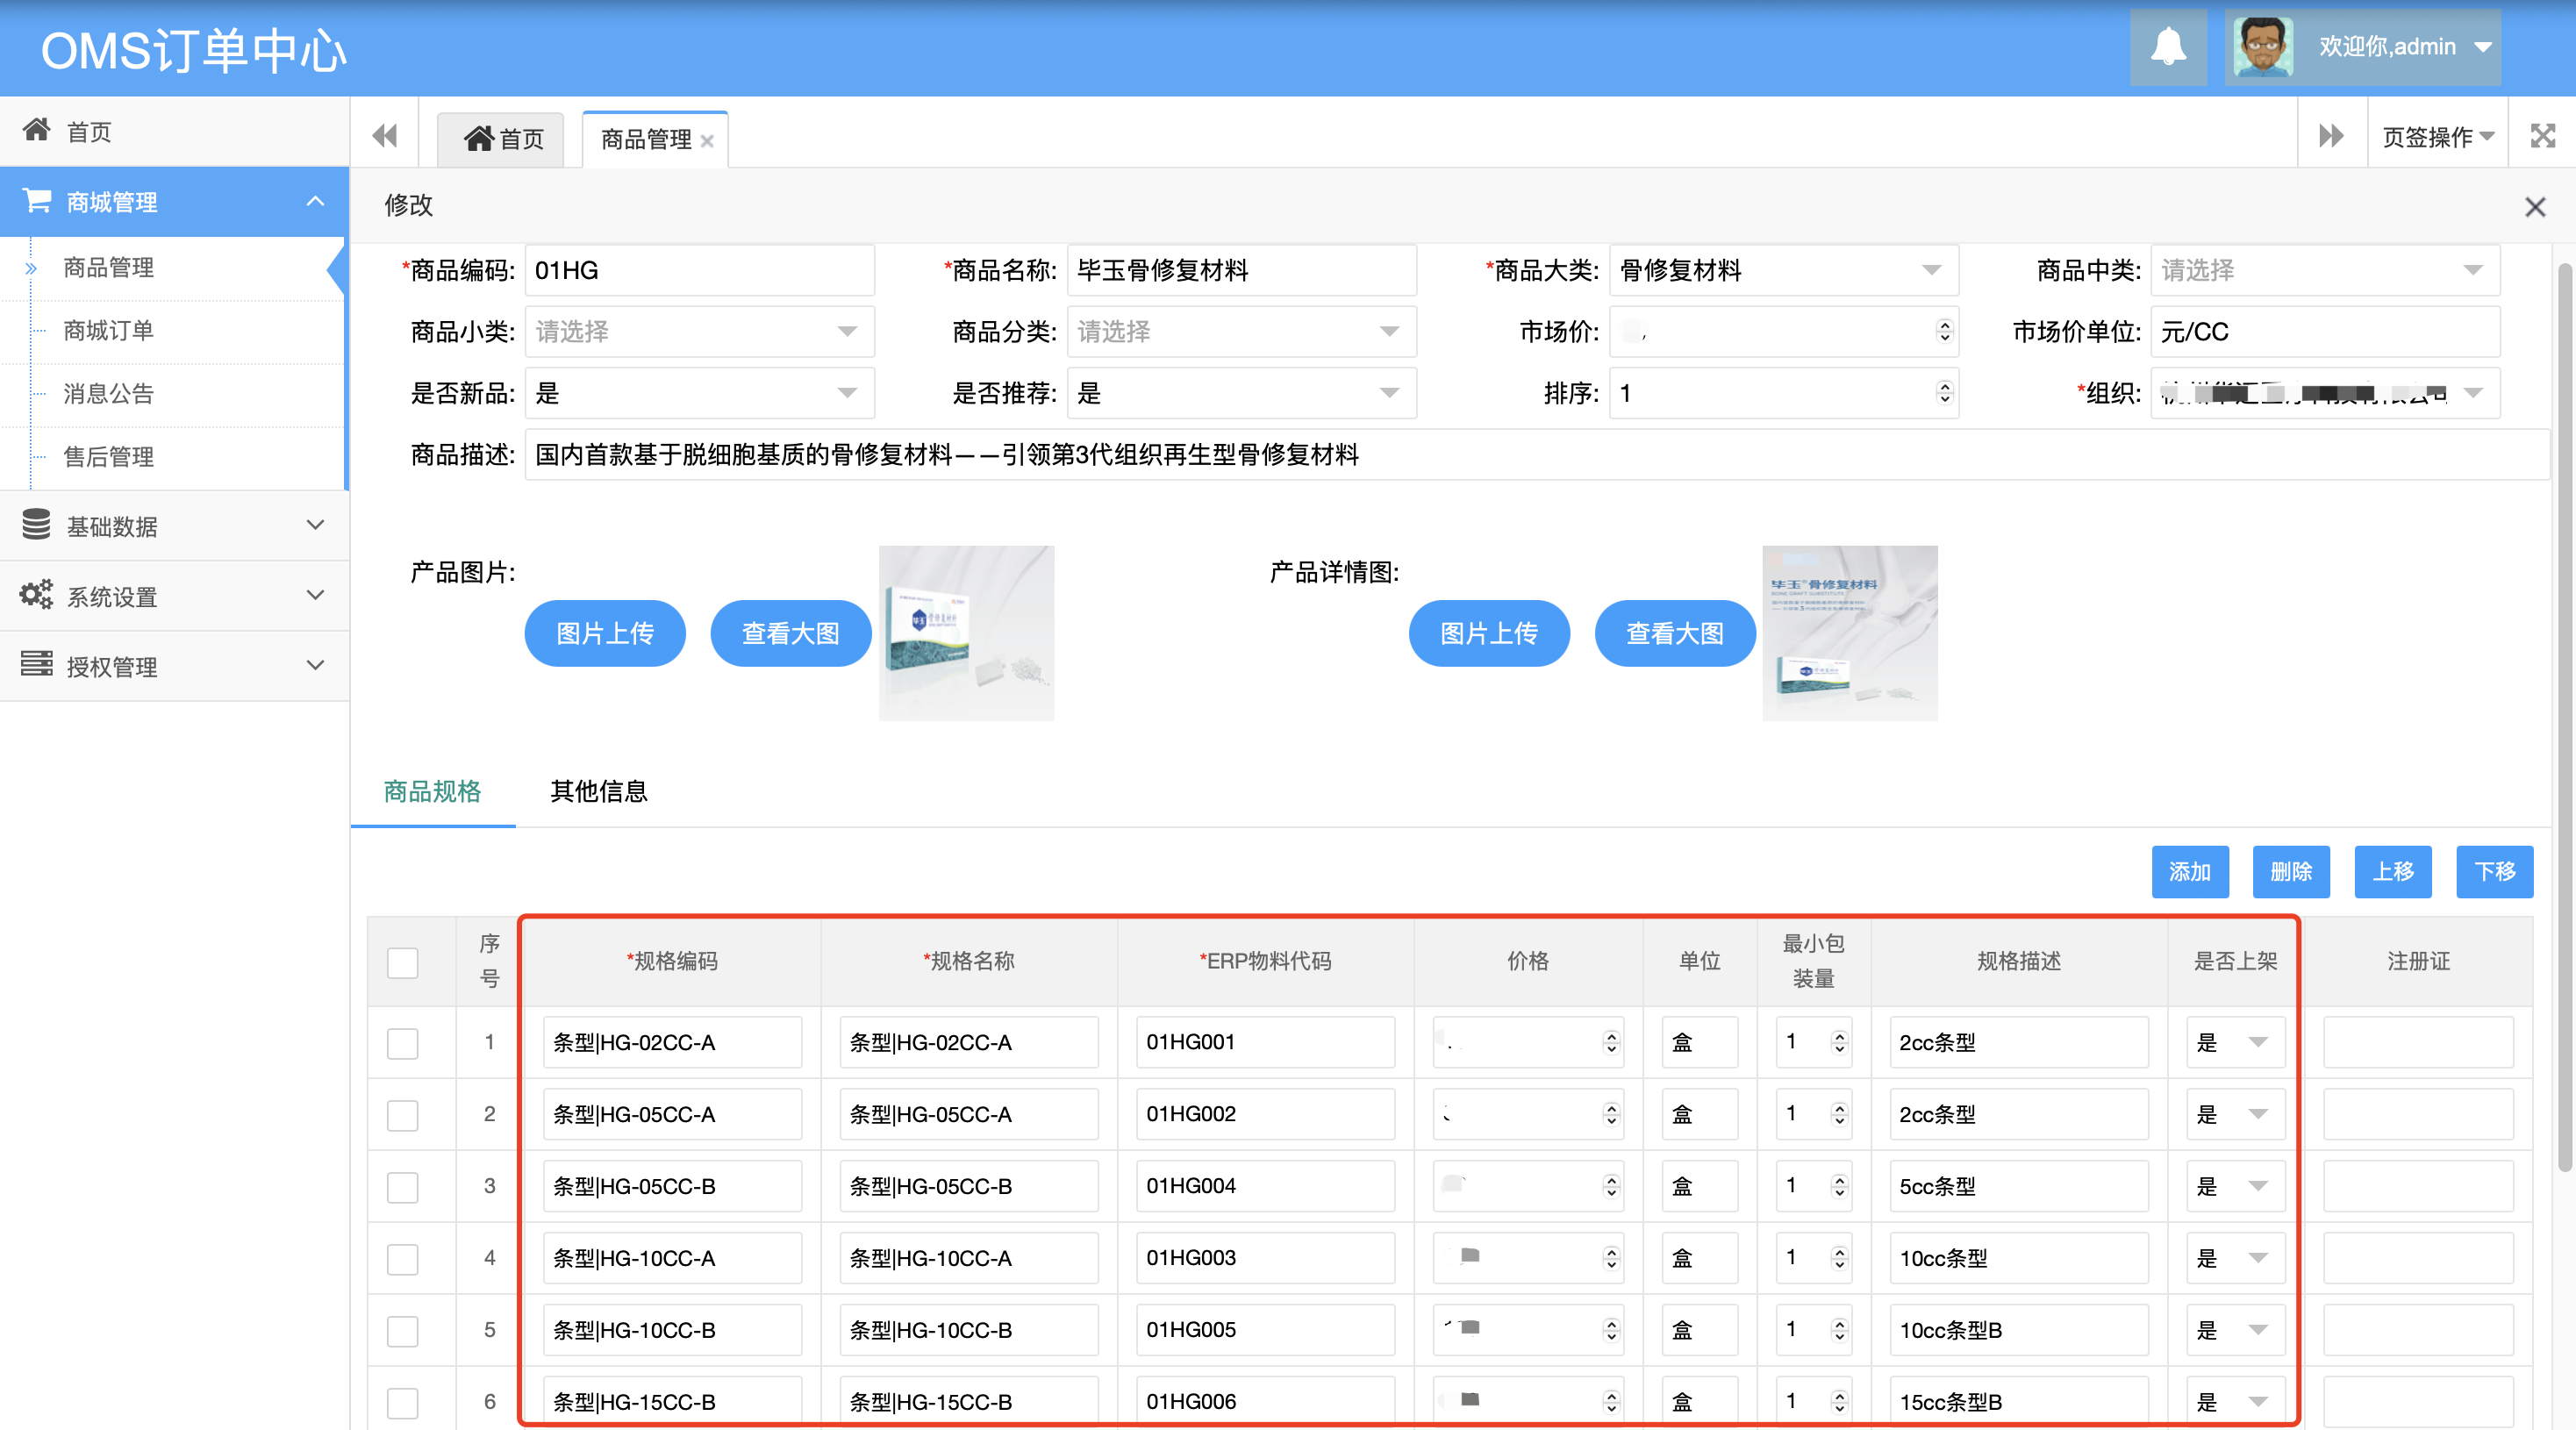Expand the 基础数据 sidebar menu
The height and width of the screenshot is (1430, 2576).
tap(315, 525)
